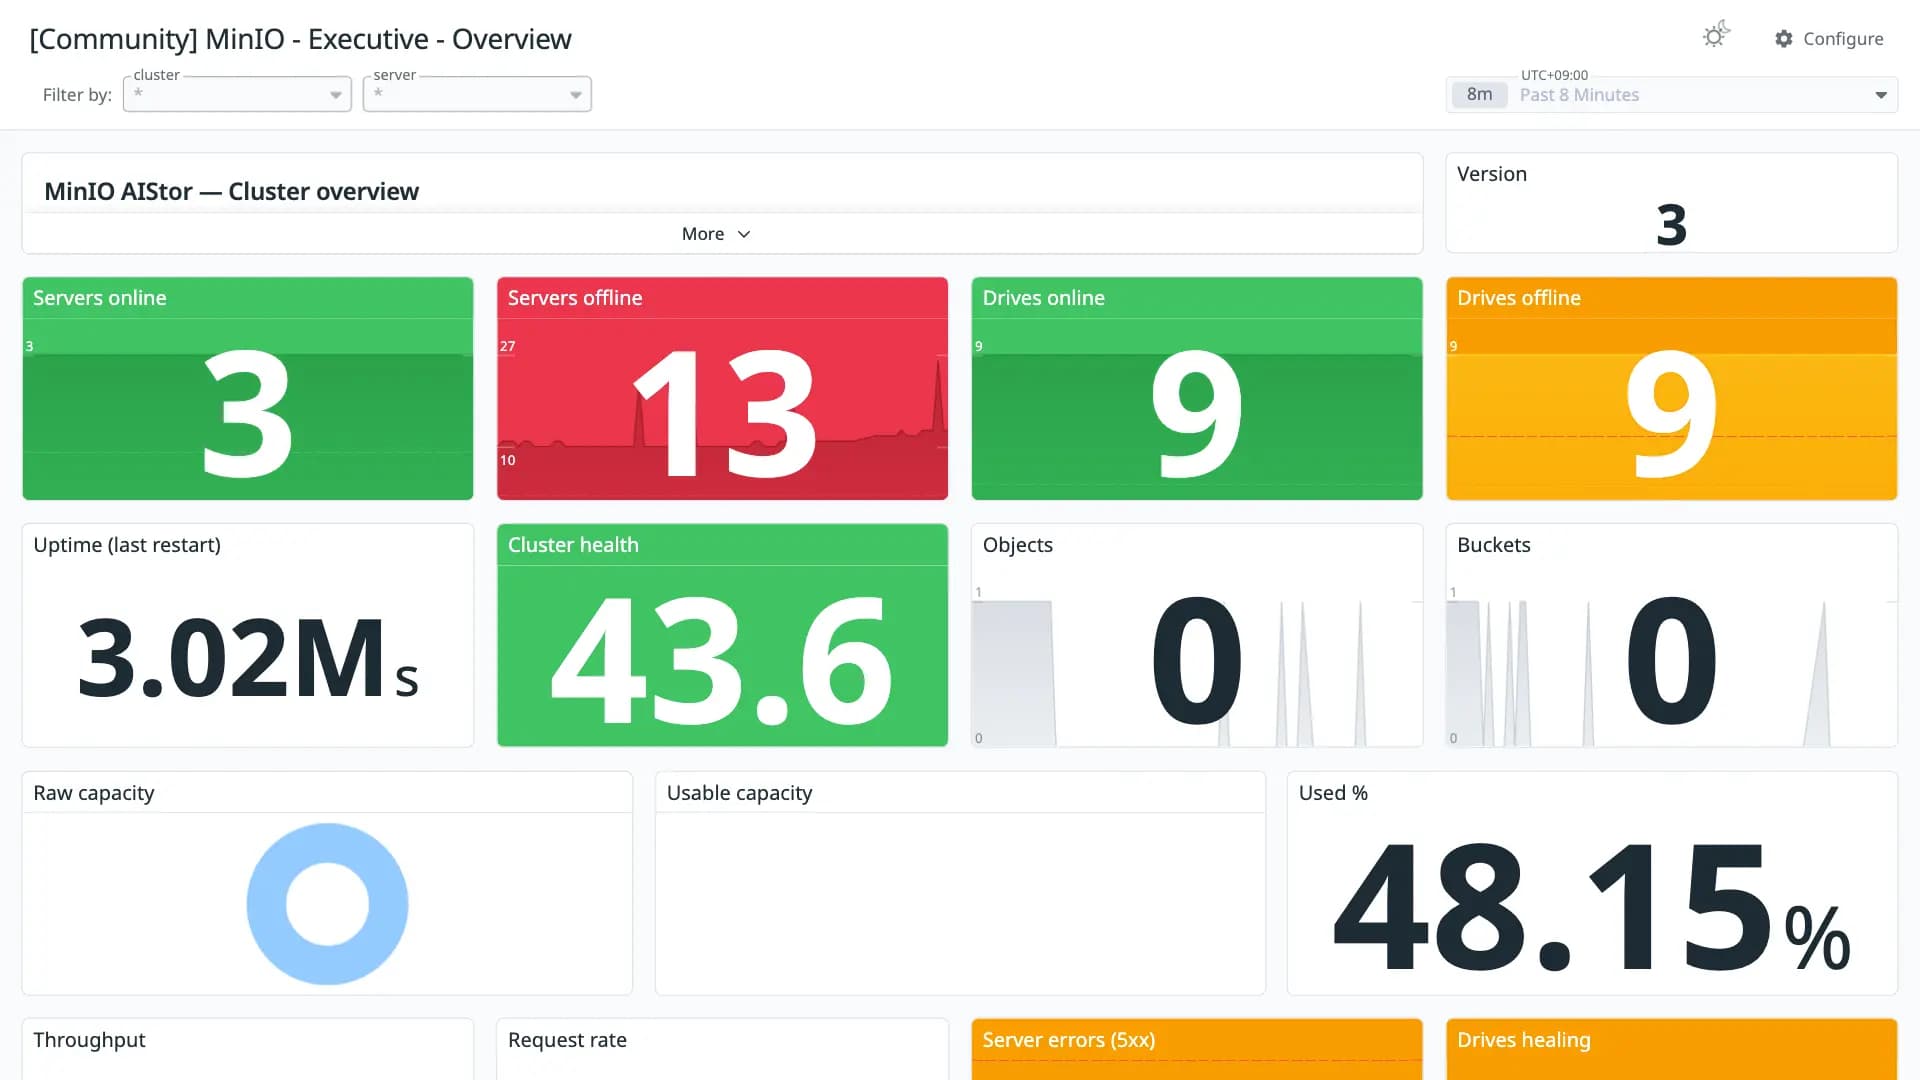Screen dimensions: 1920x1080
Task: Click the Uptime (last restart) title
Action: [x=127, y=545]
